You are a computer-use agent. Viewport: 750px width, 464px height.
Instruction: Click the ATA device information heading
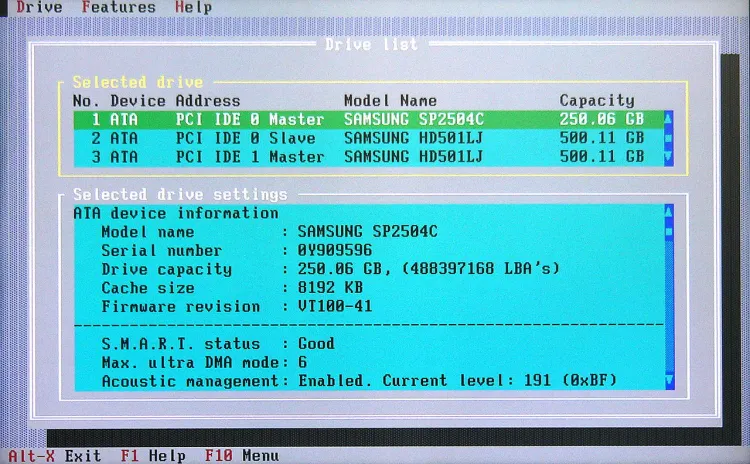176,213
